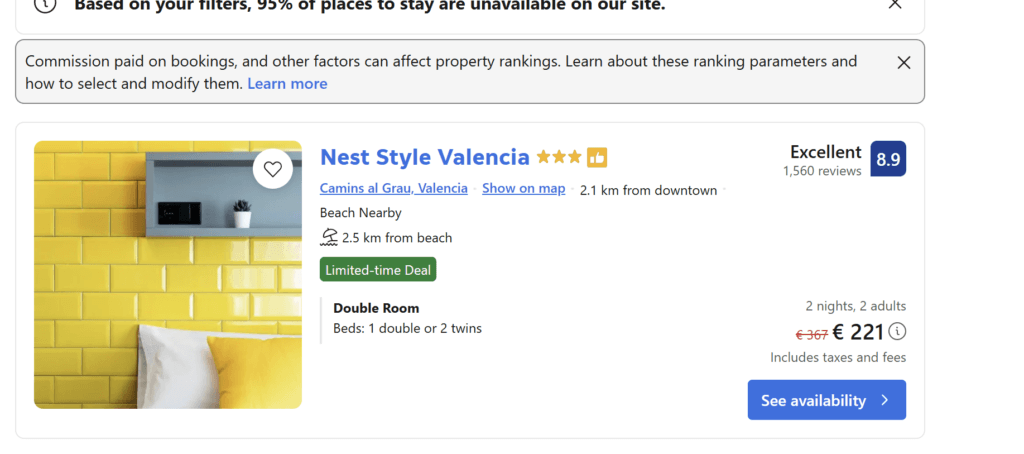The image size is (1024, 454).
Task: Click the info icon in filters banner
Action: pyautogui.click(x=45, y=4)
